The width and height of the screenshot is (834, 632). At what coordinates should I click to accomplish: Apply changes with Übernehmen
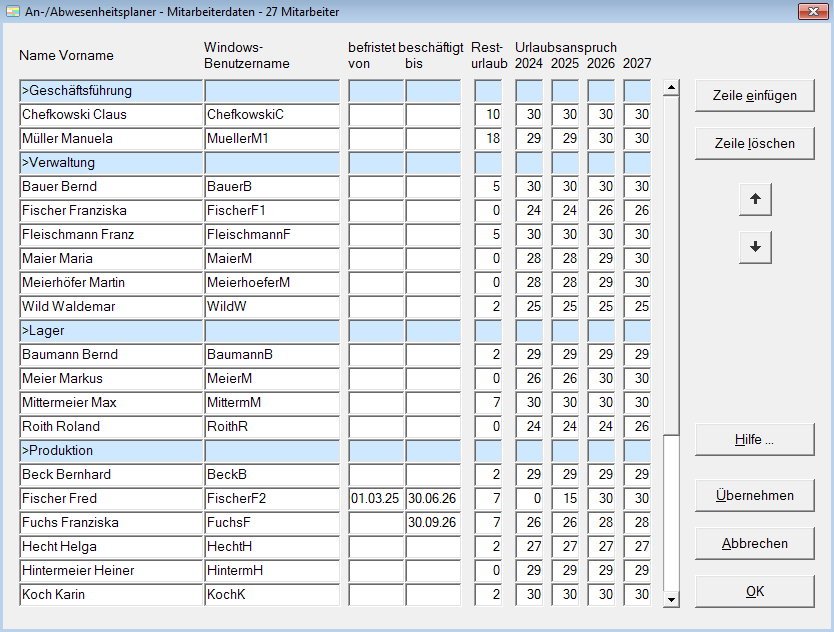[x=754, y=495]
